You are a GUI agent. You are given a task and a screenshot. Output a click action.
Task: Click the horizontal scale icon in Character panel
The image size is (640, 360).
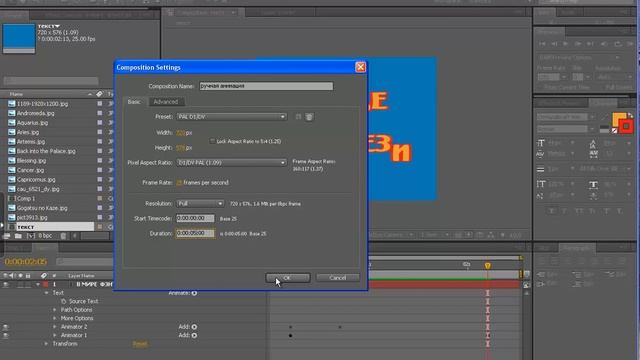coord(593,185)
